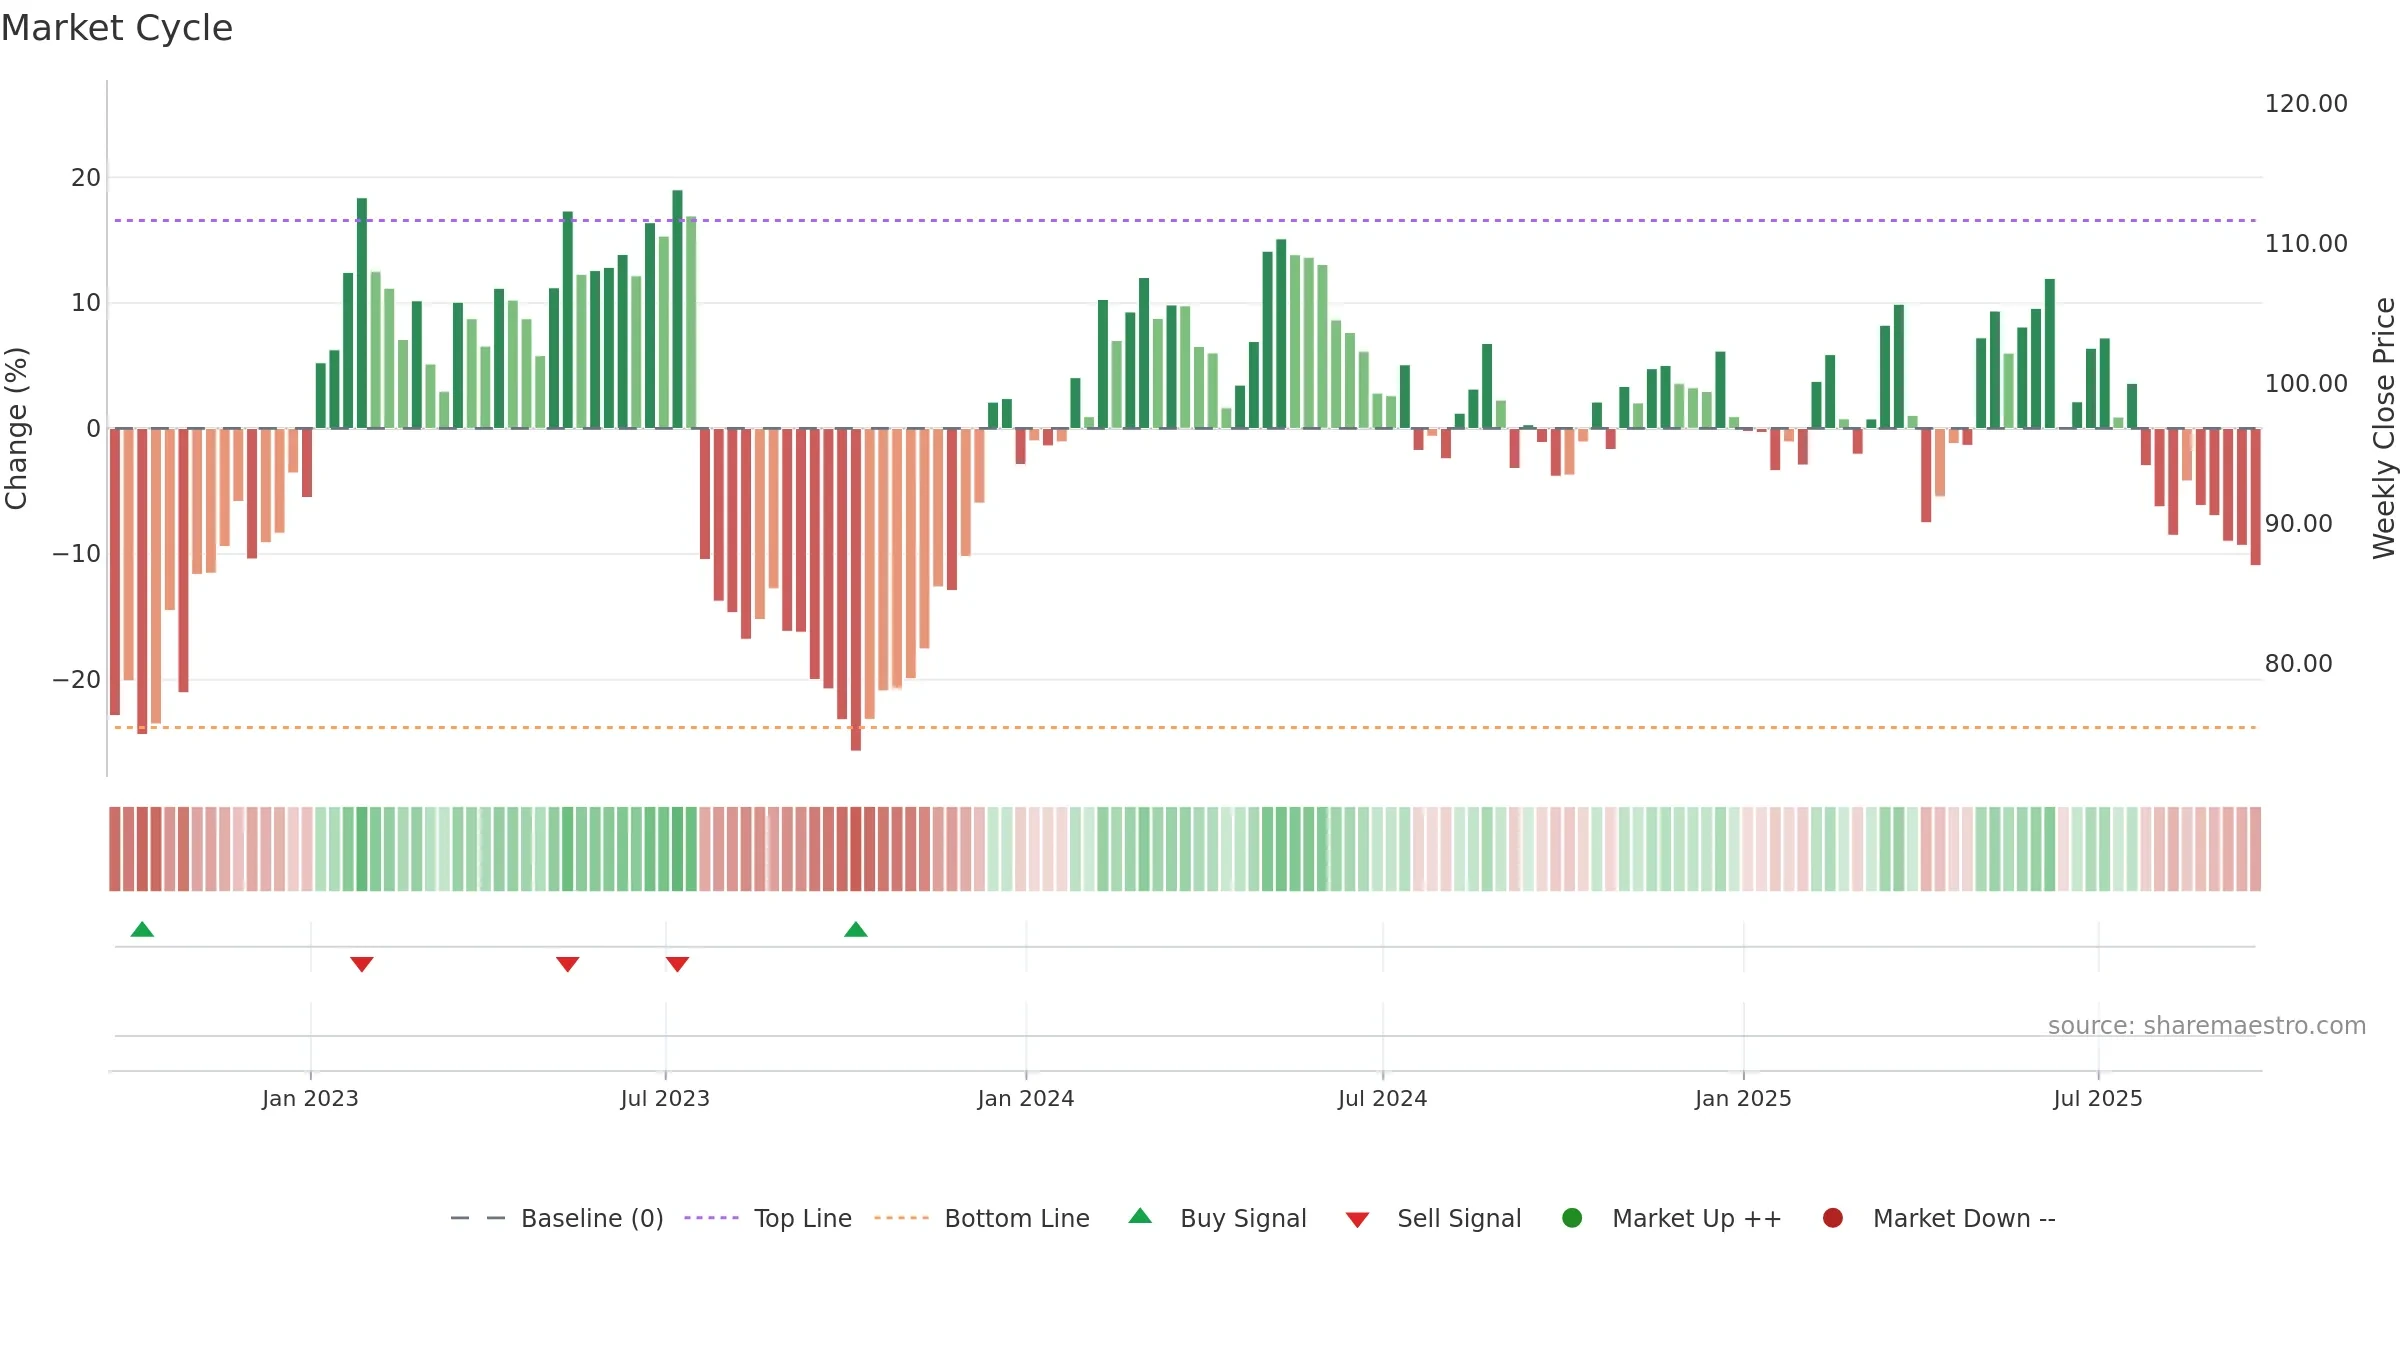
Task: Click the 100.00 price axis label
Action: [x=2306, y=384]
